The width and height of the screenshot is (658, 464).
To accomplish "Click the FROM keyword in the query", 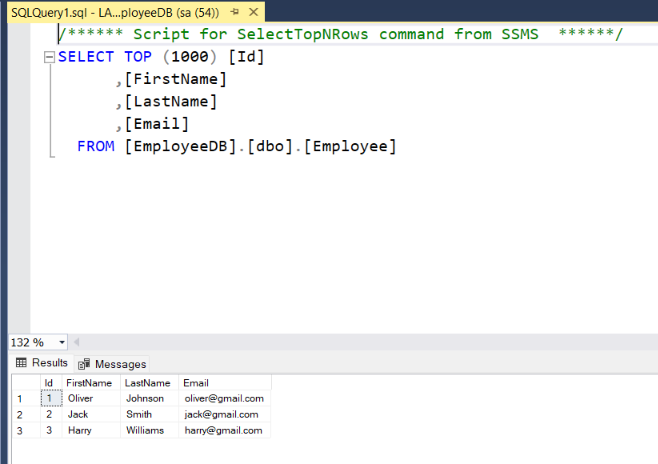I will click(96, 146).
